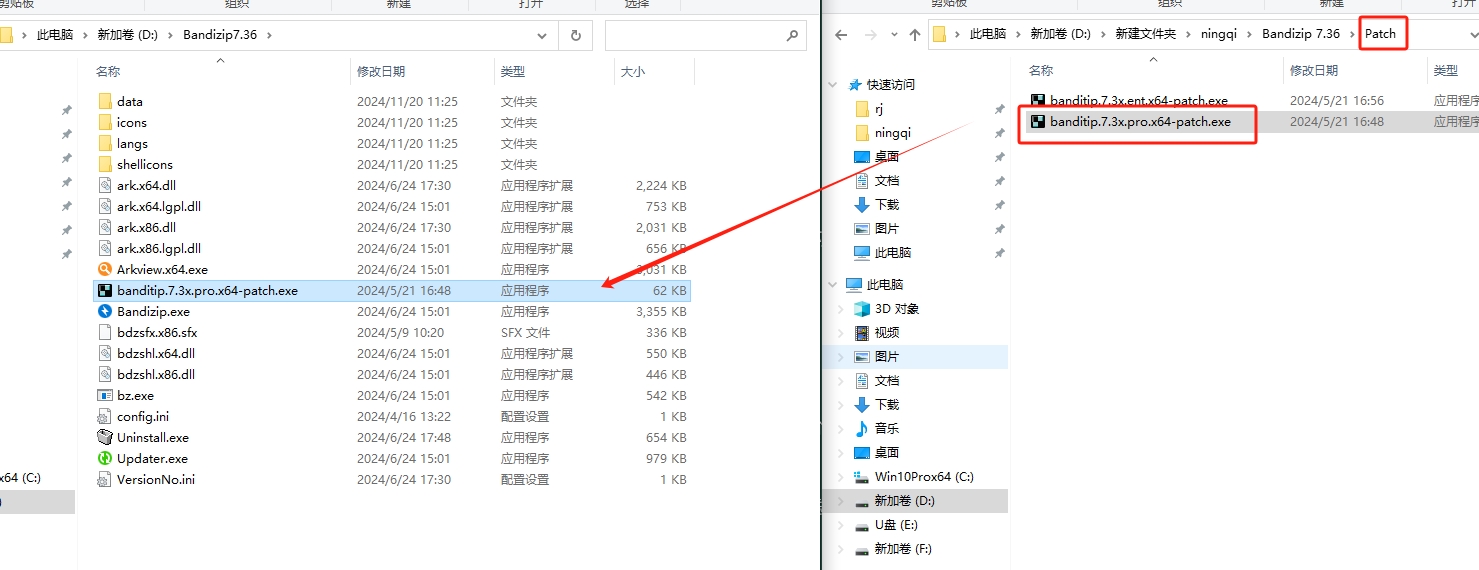Collapse the 快速访问 tree node
Viewport: 1479px width, 570px height.
coord(833,85)
